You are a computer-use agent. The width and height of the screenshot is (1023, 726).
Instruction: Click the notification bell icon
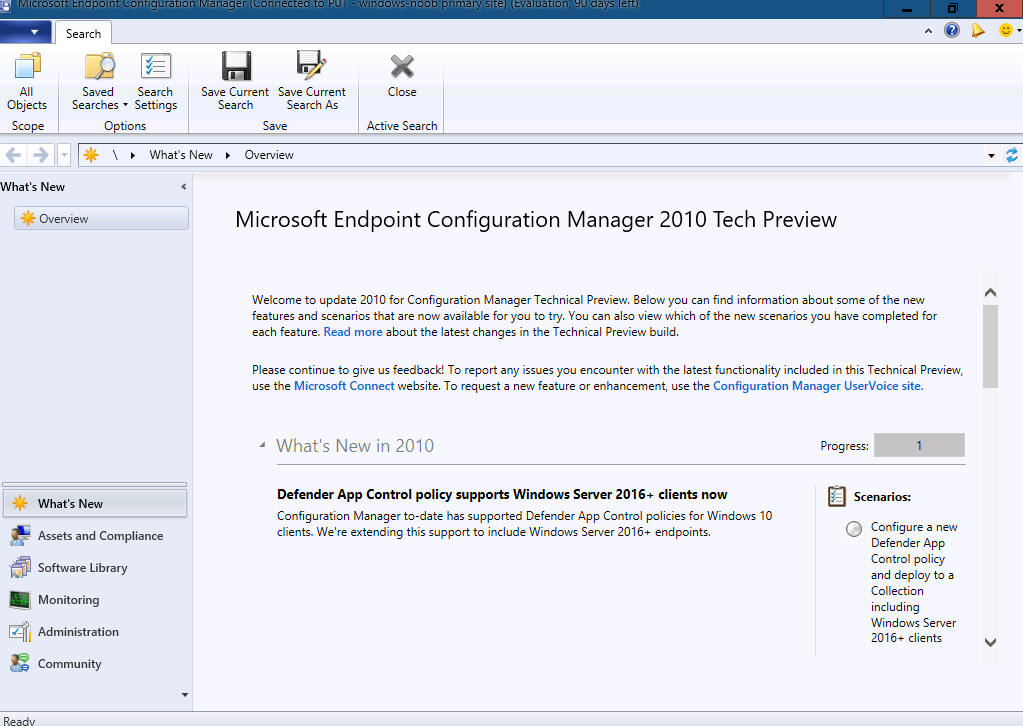(x=978, y=30)
